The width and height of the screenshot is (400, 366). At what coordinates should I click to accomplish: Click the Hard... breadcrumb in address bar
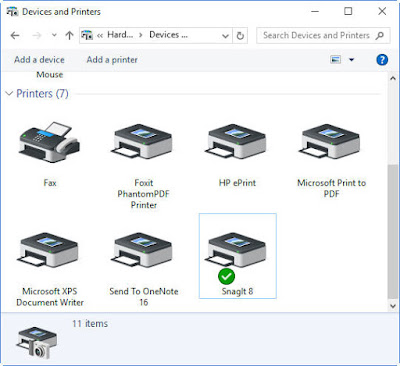pos(120,35)
